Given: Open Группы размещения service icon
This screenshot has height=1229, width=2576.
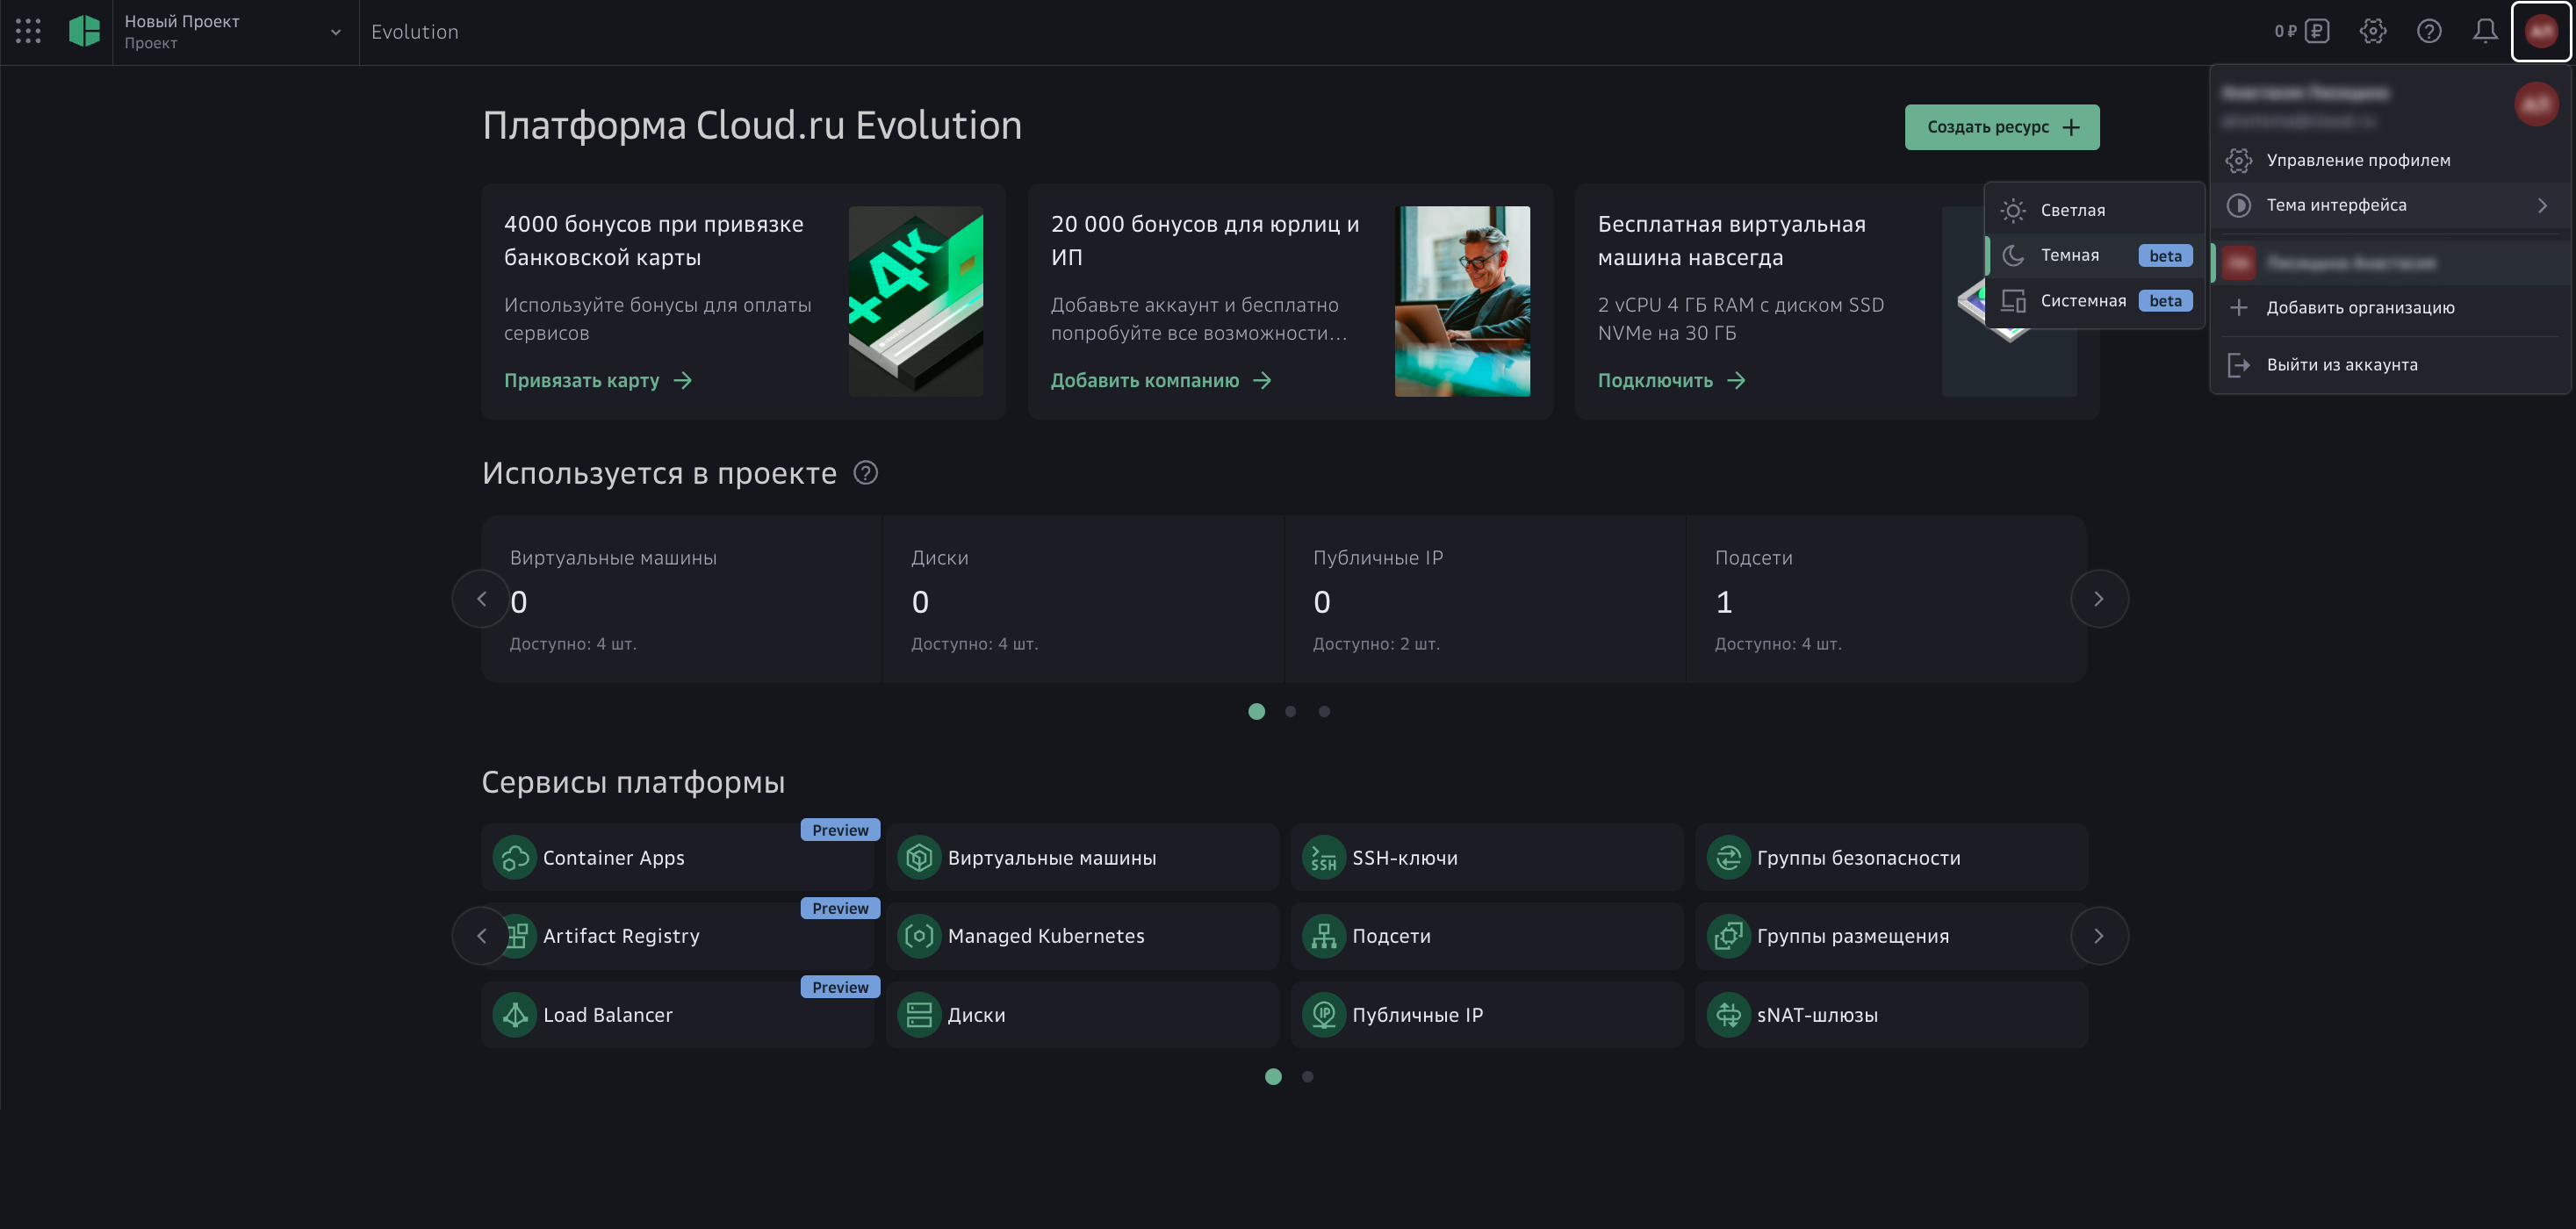Looking at the screenshot, I should pyautogui.click(x=1728, y=936).
